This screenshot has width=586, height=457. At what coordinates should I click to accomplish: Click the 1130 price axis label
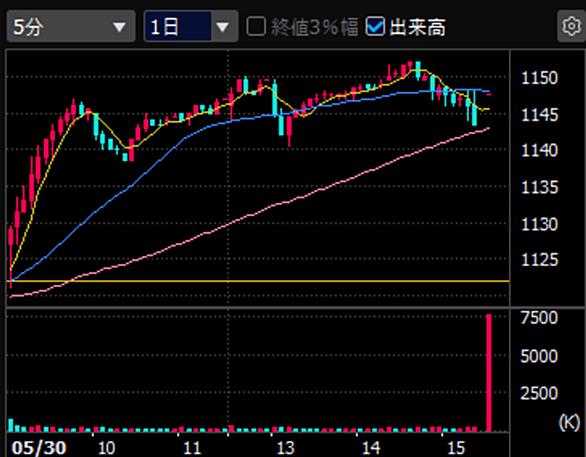pyautogui.click(x=539, y=224)
